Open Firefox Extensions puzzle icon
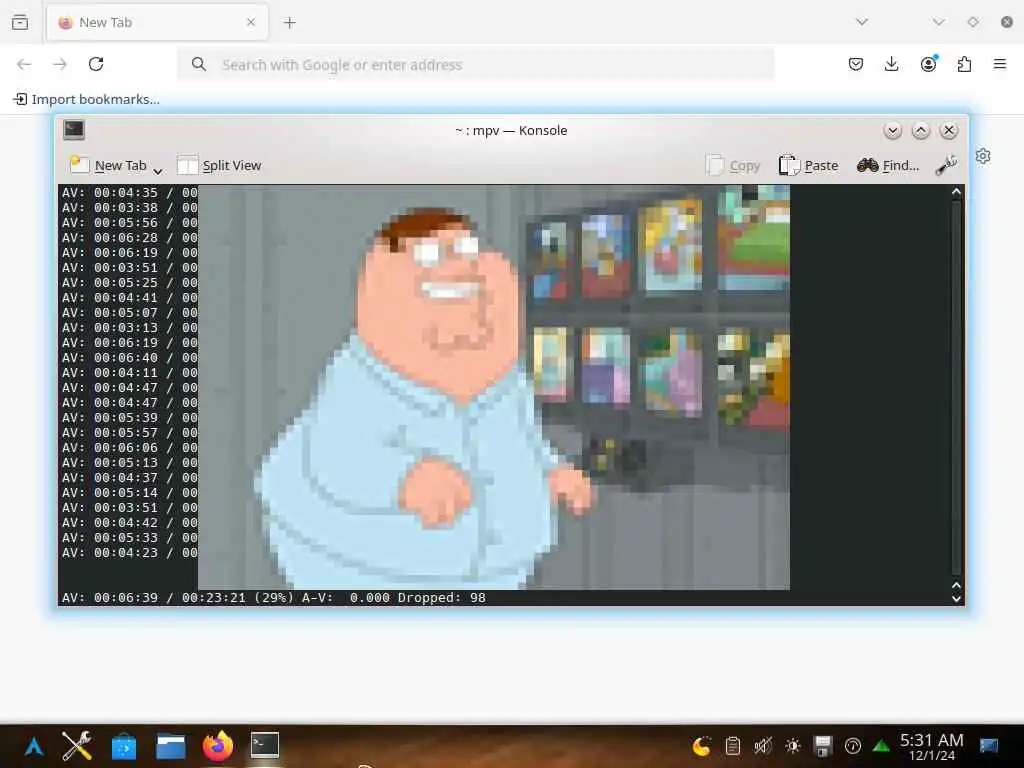 [964, 64]
